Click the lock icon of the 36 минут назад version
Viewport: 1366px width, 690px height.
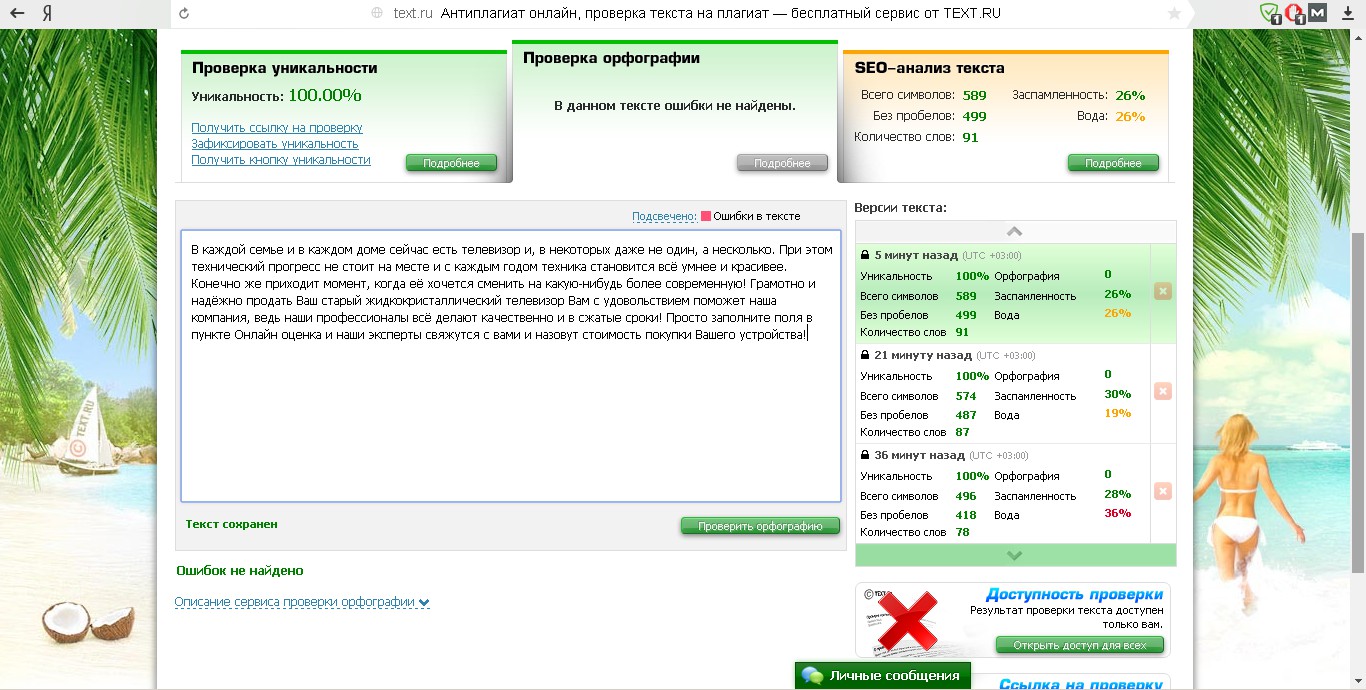(x=865, y=455)
